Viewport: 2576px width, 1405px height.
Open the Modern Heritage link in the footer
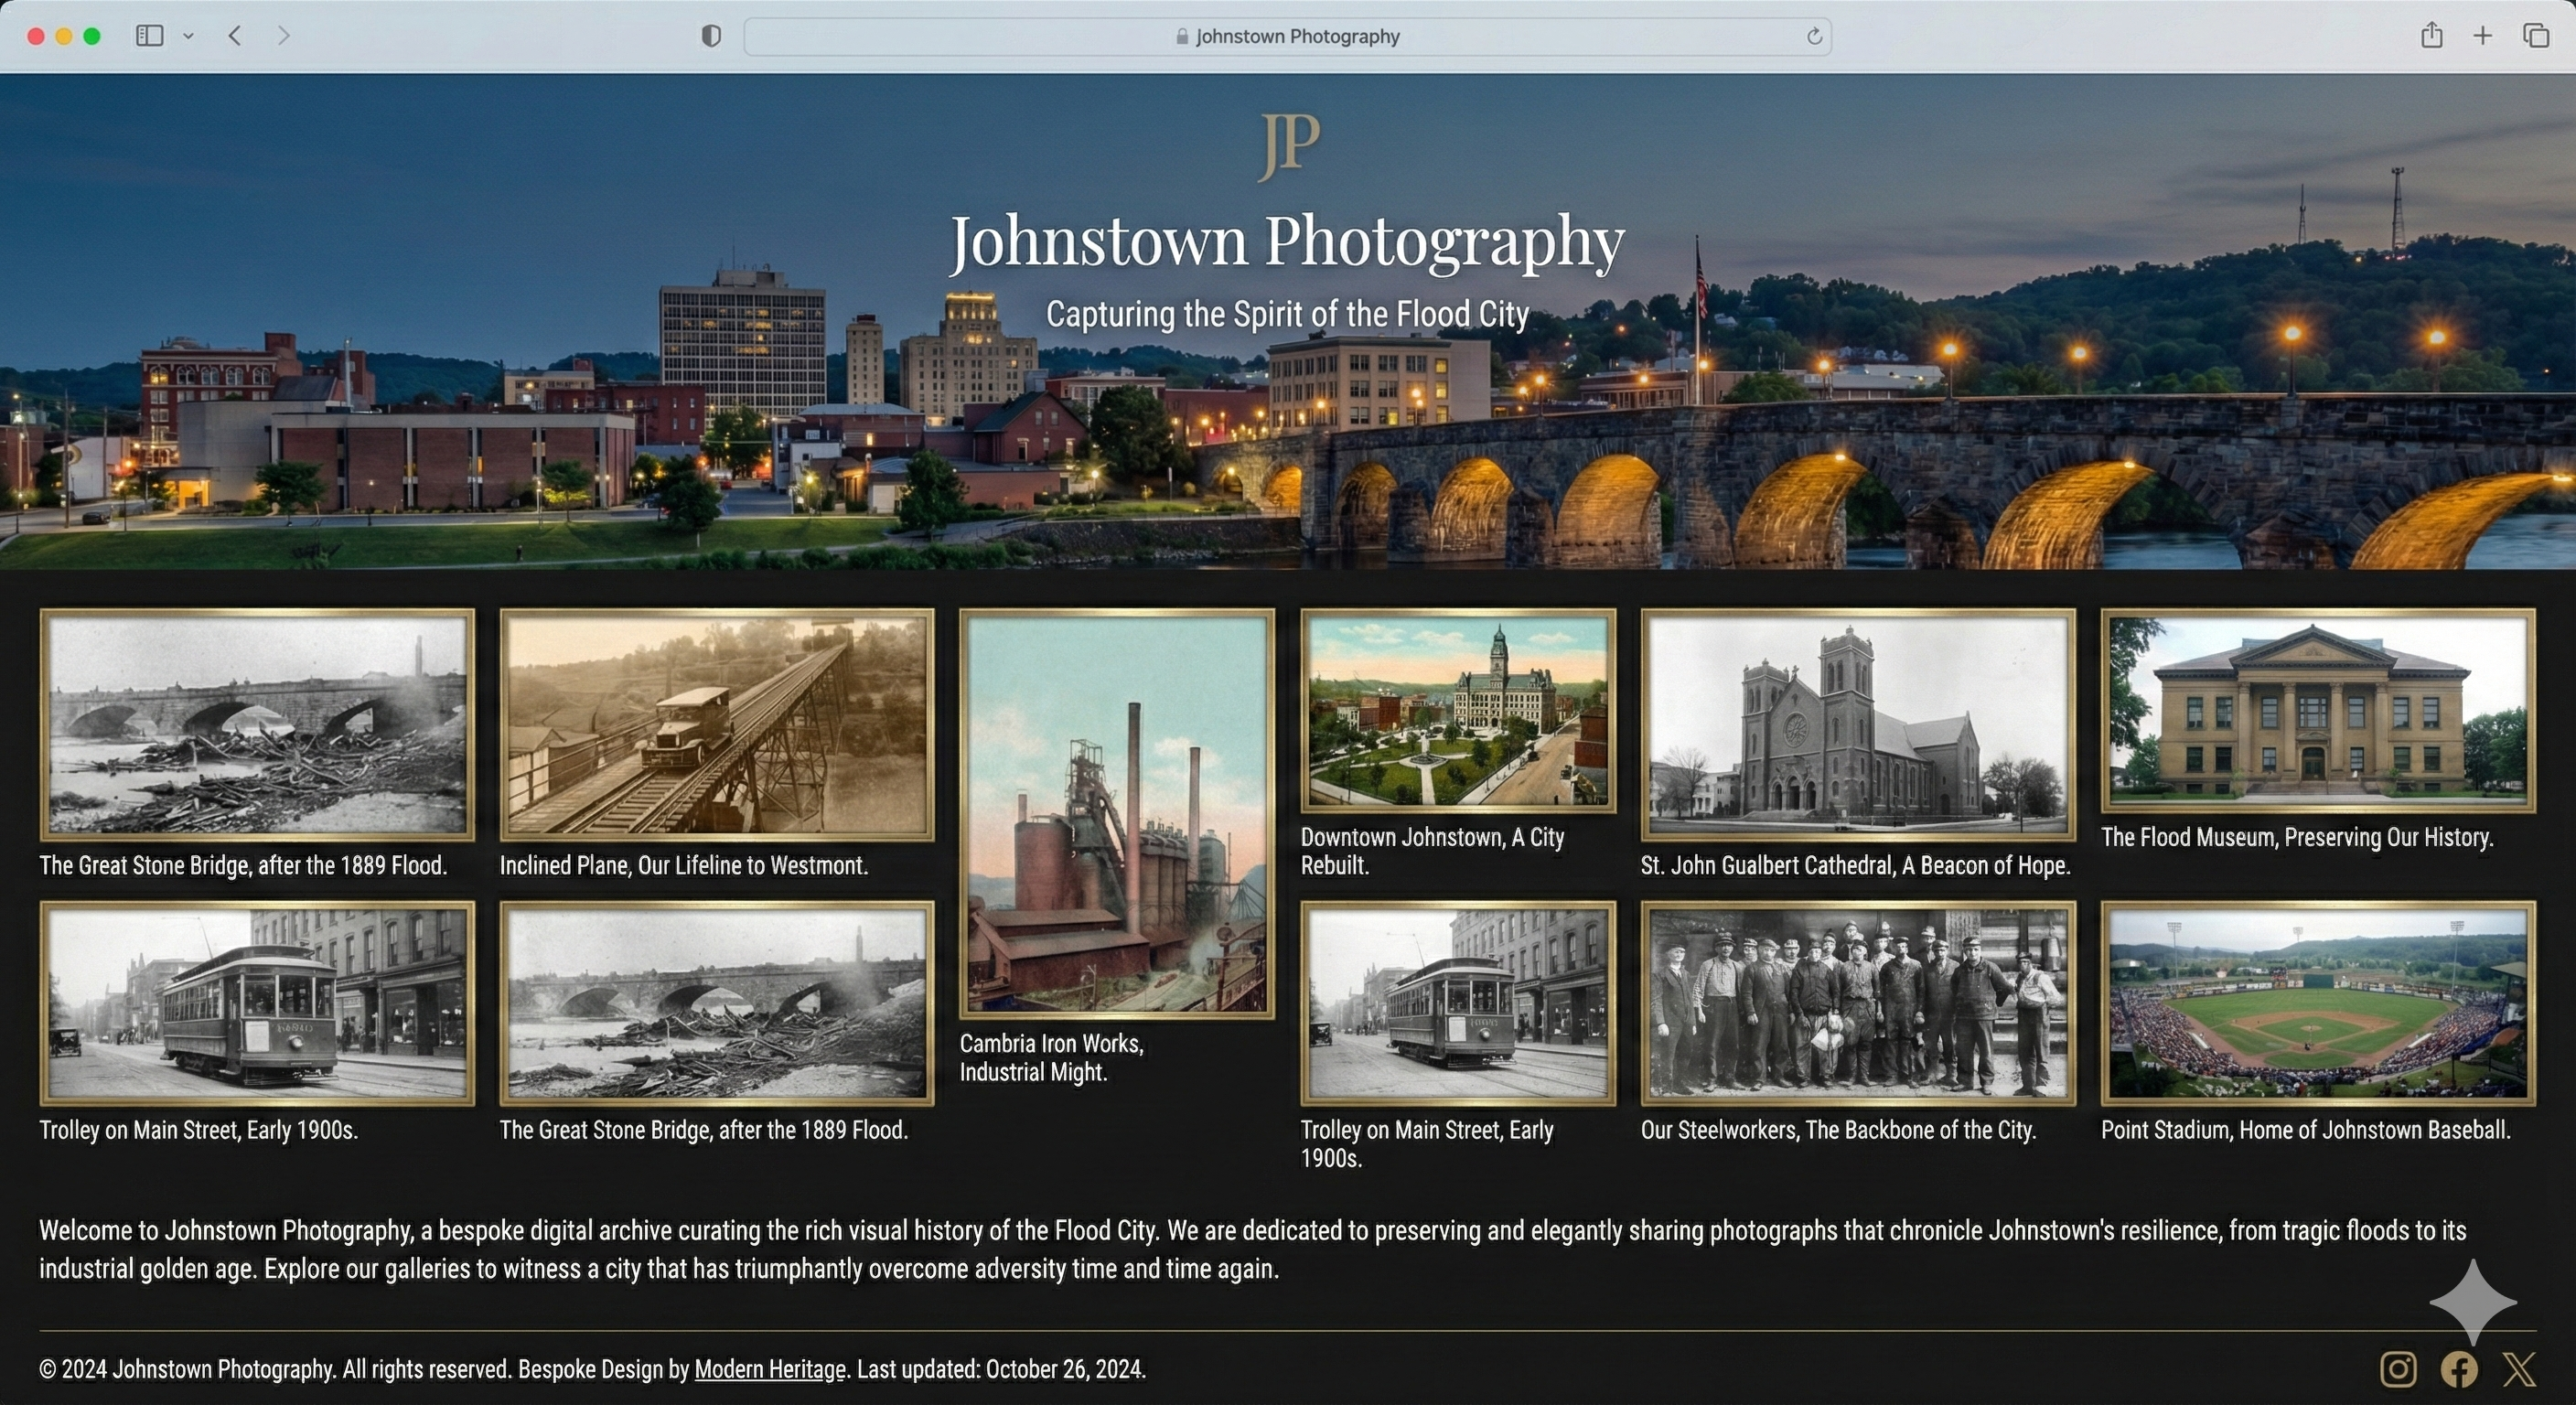coord(768,1369)
